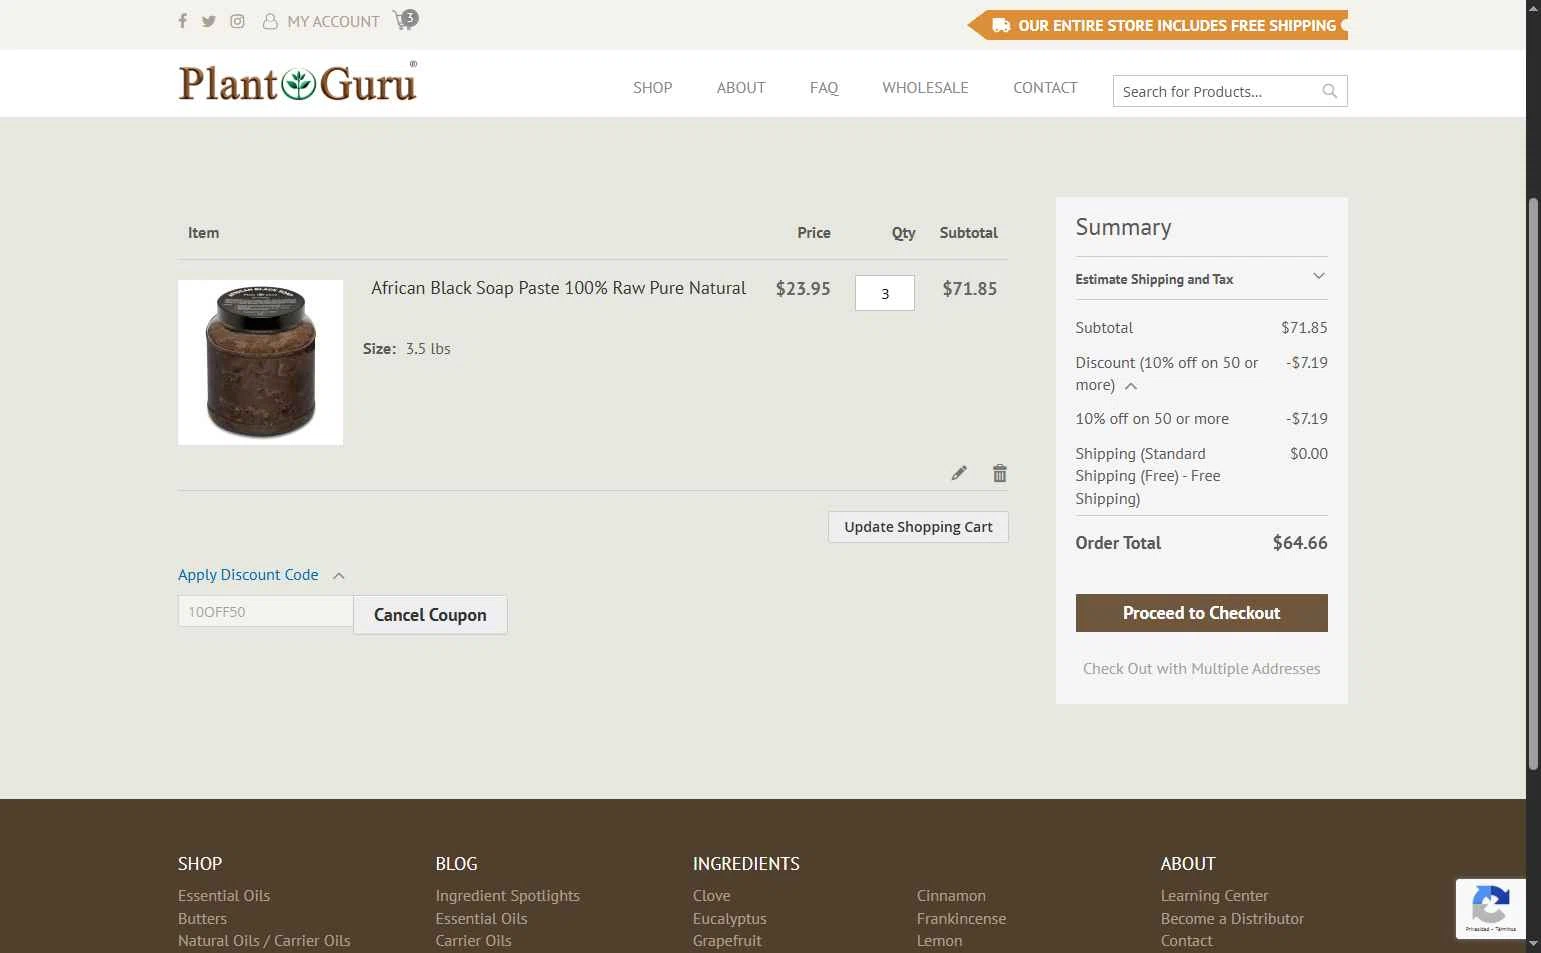Click the Size: 3.5 lbs text

[x=406, y=349]
